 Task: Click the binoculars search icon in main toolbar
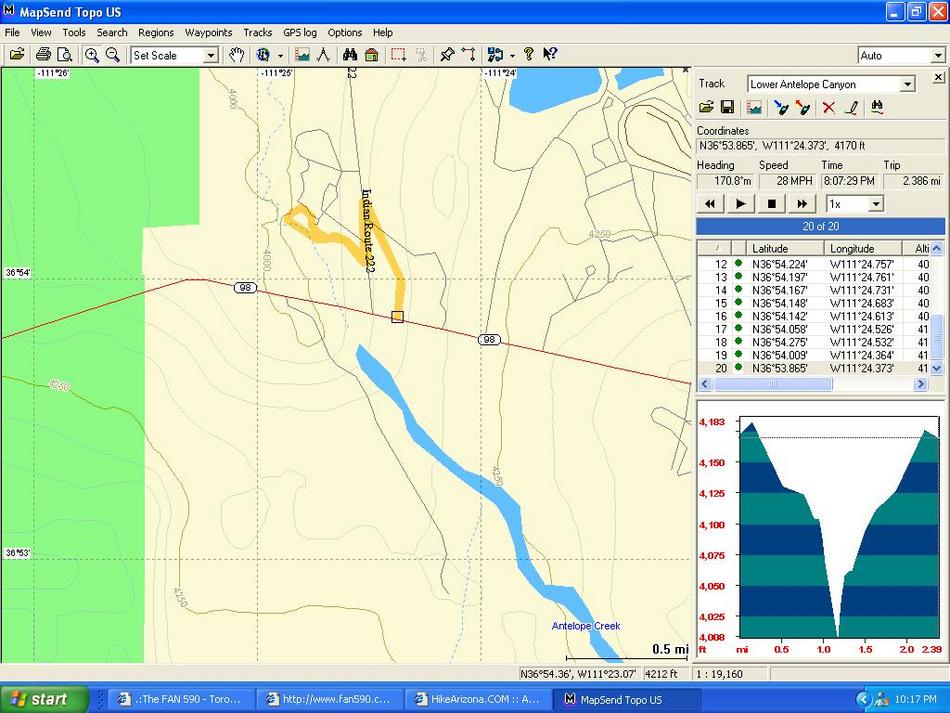tap(350, 55)
